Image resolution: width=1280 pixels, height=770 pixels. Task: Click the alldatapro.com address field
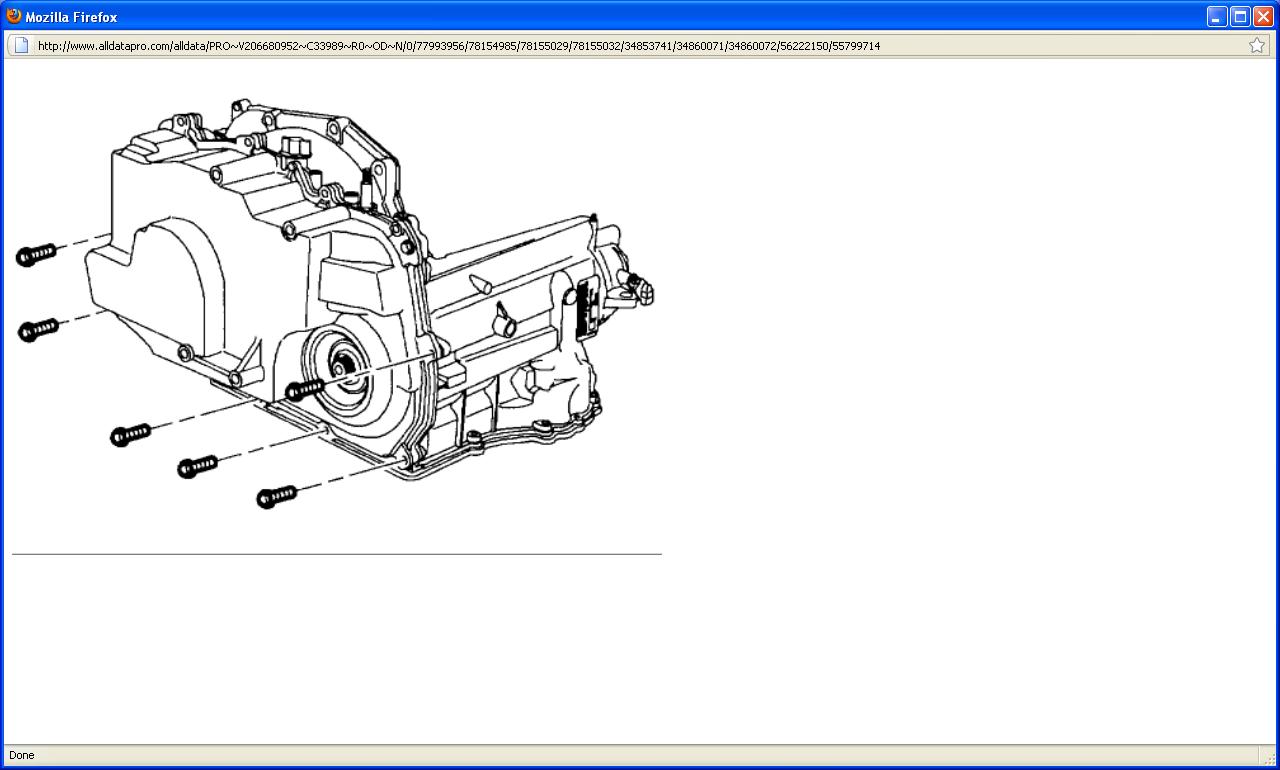pyautogui.click(x=600, y=45)
